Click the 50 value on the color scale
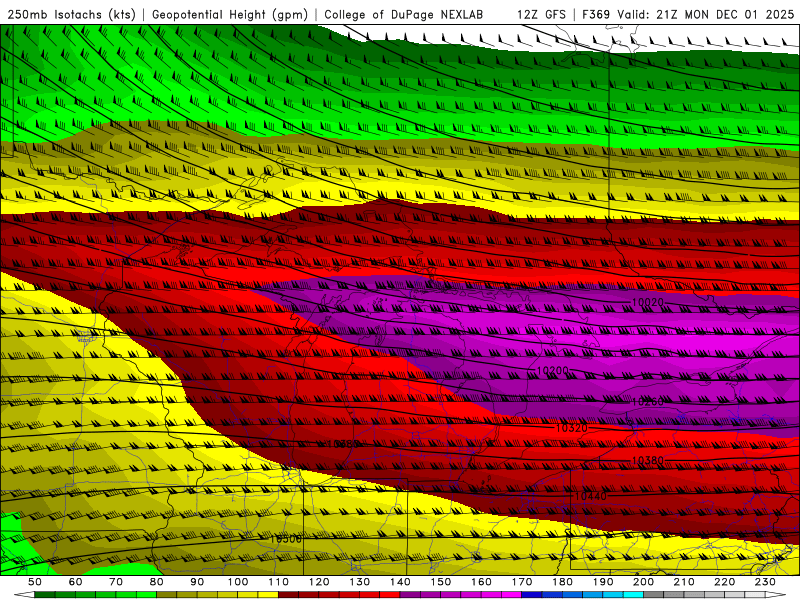Screen dimensions: 800x600 tap(34, 582)
